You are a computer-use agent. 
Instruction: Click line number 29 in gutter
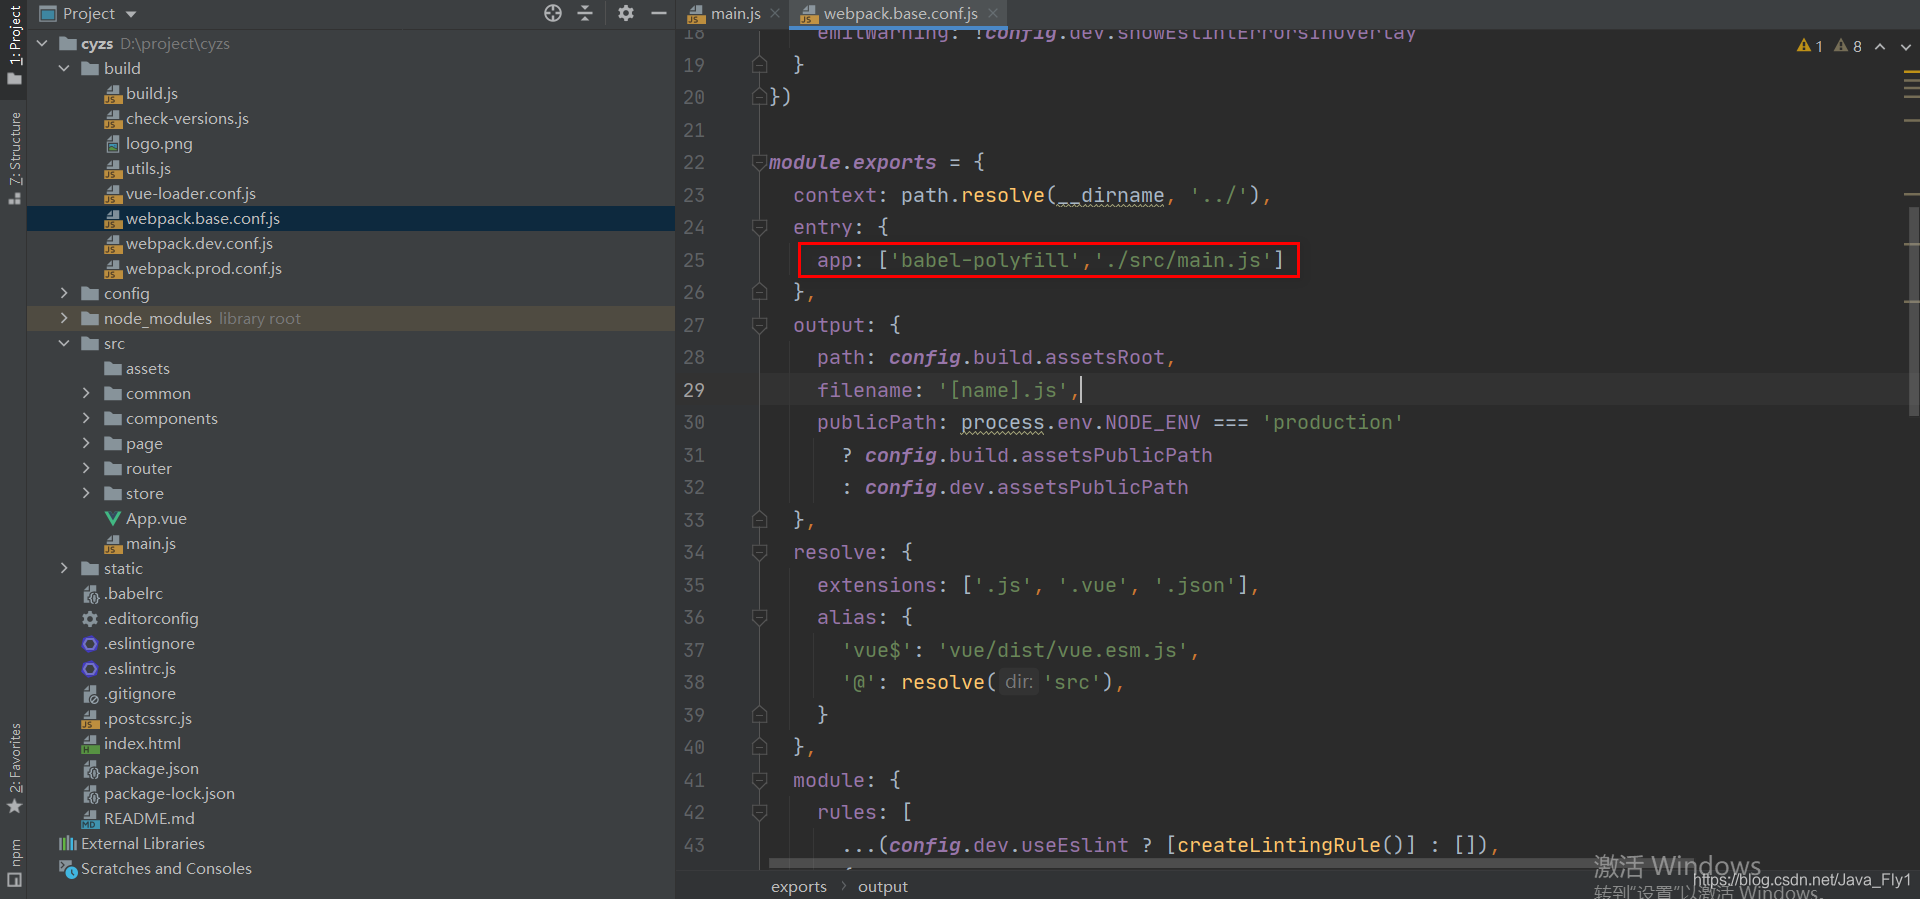point(694,390)
